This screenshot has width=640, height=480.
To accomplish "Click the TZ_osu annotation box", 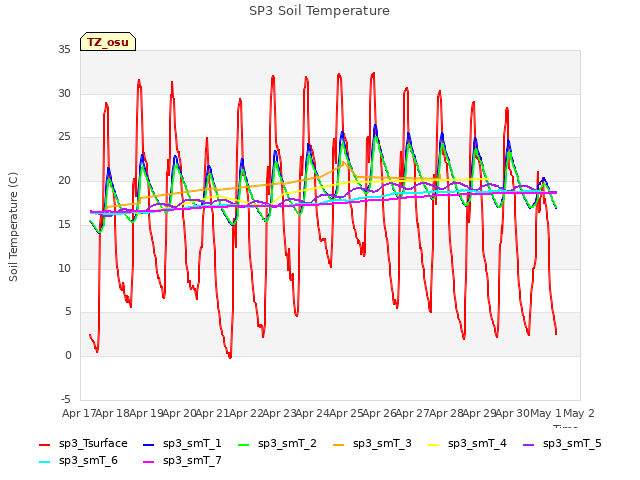I will tap(108, 42).
